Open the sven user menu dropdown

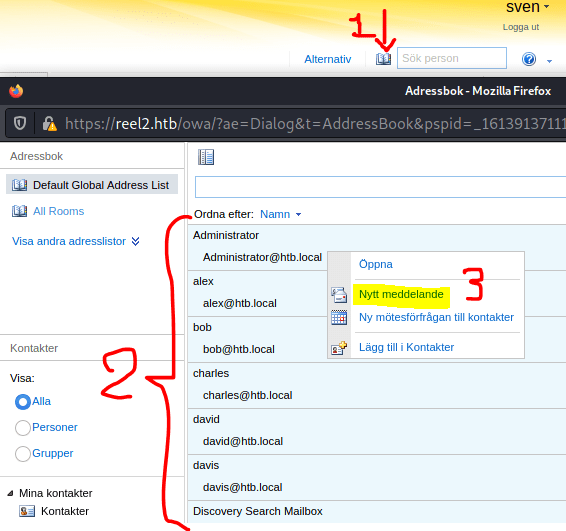click(527, 7)
